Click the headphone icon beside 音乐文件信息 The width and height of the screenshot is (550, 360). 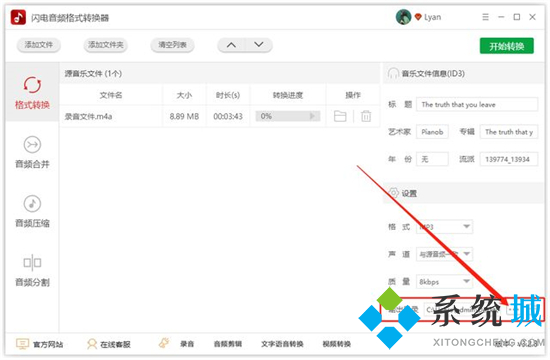(393, 73)
